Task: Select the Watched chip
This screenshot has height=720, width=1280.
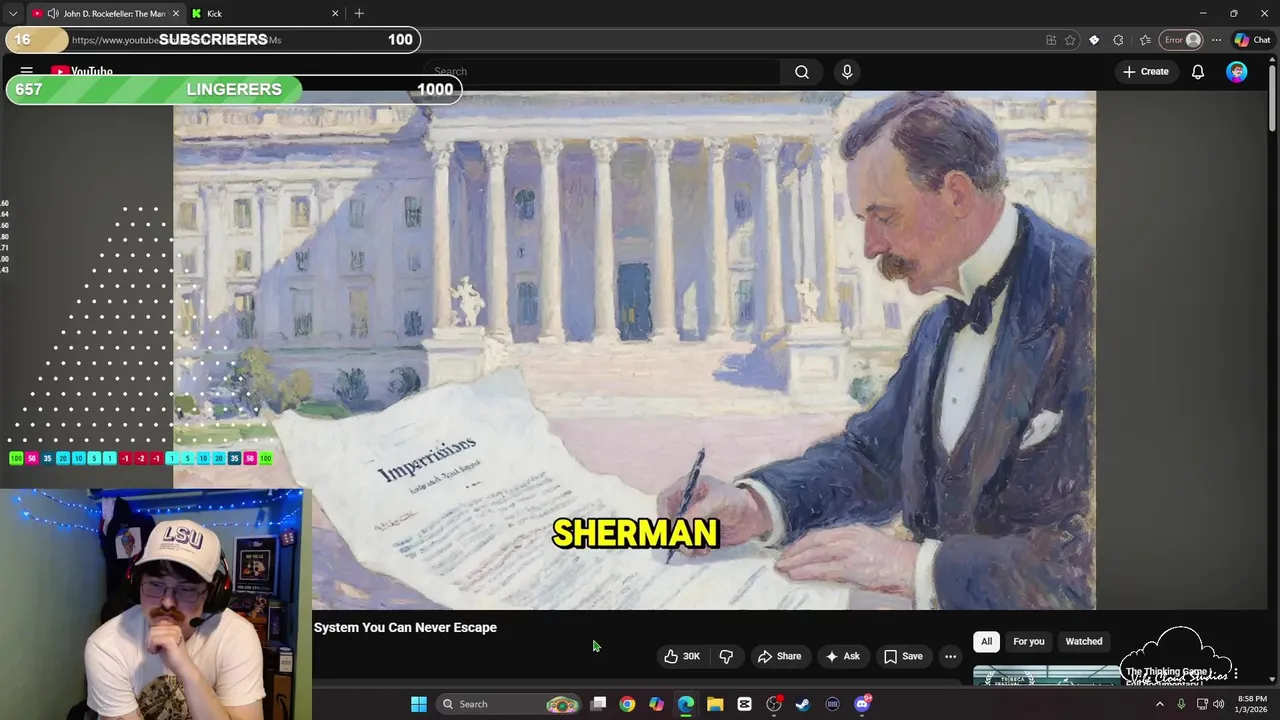Action: point(1083,642)
